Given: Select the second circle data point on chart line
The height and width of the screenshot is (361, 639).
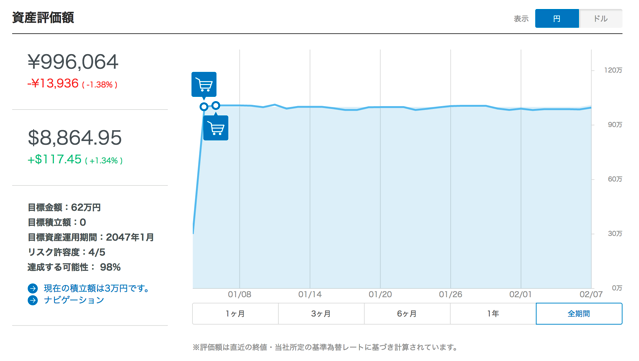Looking at the screenshot, I should pyautogui.click(x=216, y=106).
